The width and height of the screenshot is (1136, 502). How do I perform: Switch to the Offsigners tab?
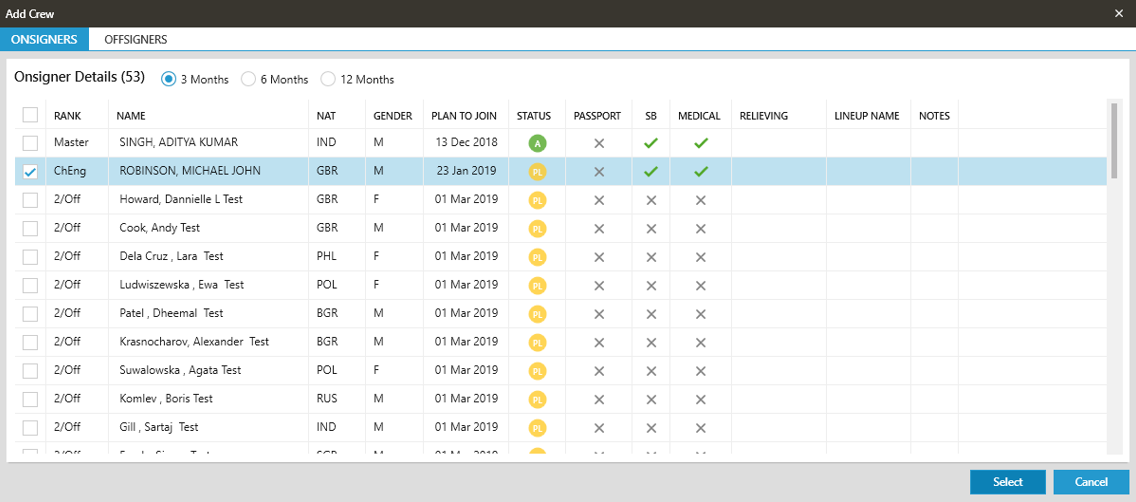[x=135, y=39]
